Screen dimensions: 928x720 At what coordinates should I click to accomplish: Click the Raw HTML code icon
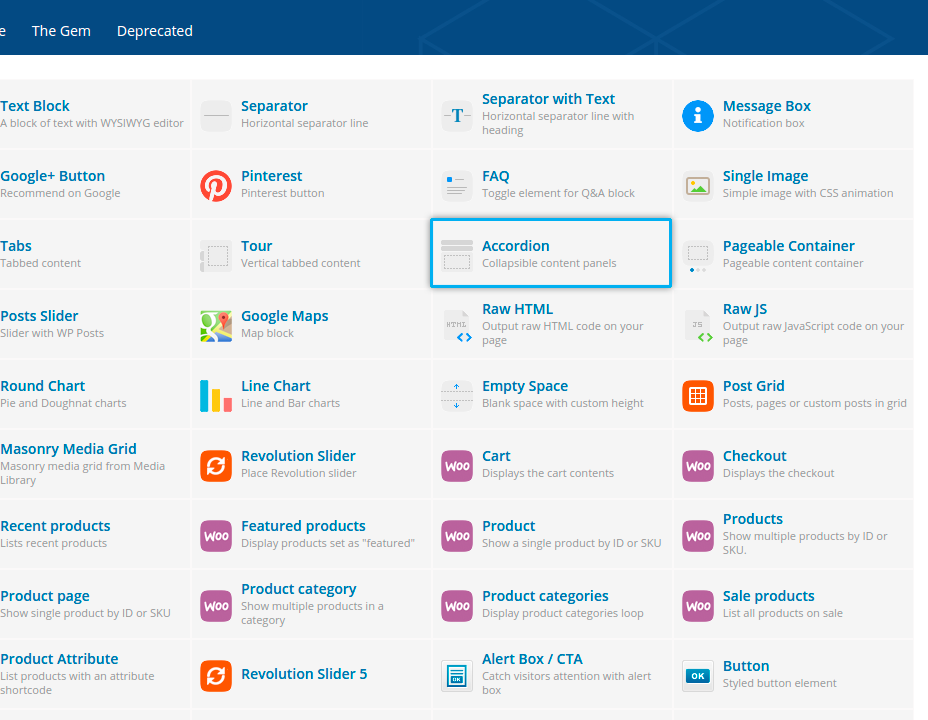pyautogui.click(x=457, y=326)
